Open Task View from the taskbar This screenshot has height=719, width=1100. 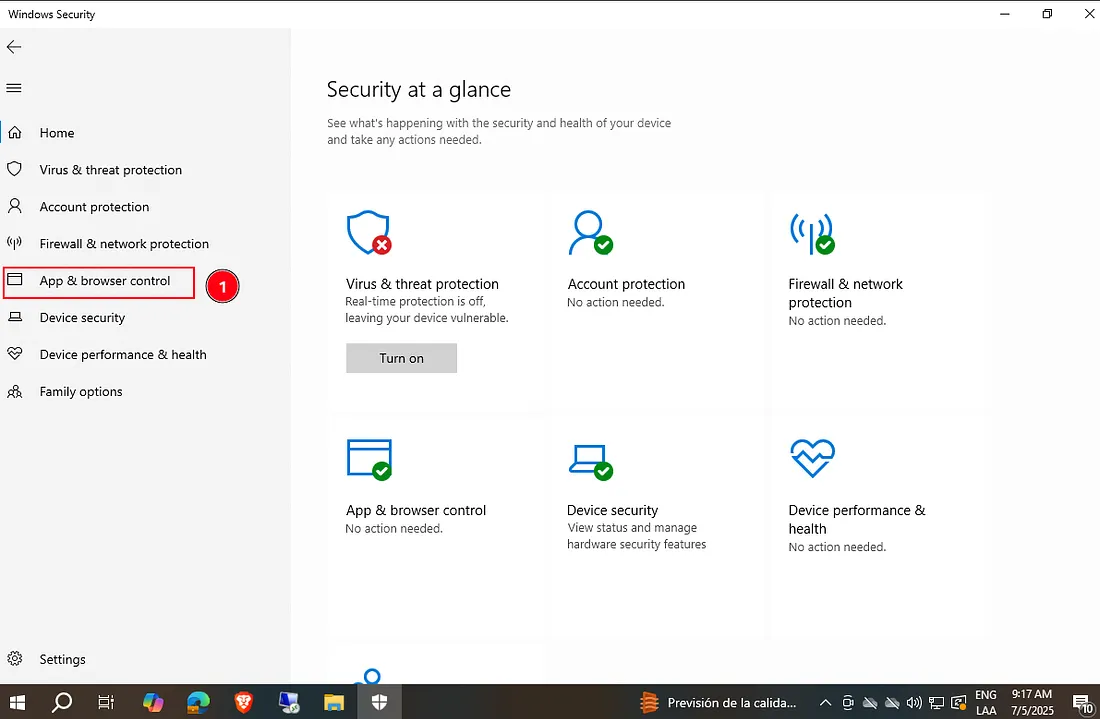(x=106, y=702)
